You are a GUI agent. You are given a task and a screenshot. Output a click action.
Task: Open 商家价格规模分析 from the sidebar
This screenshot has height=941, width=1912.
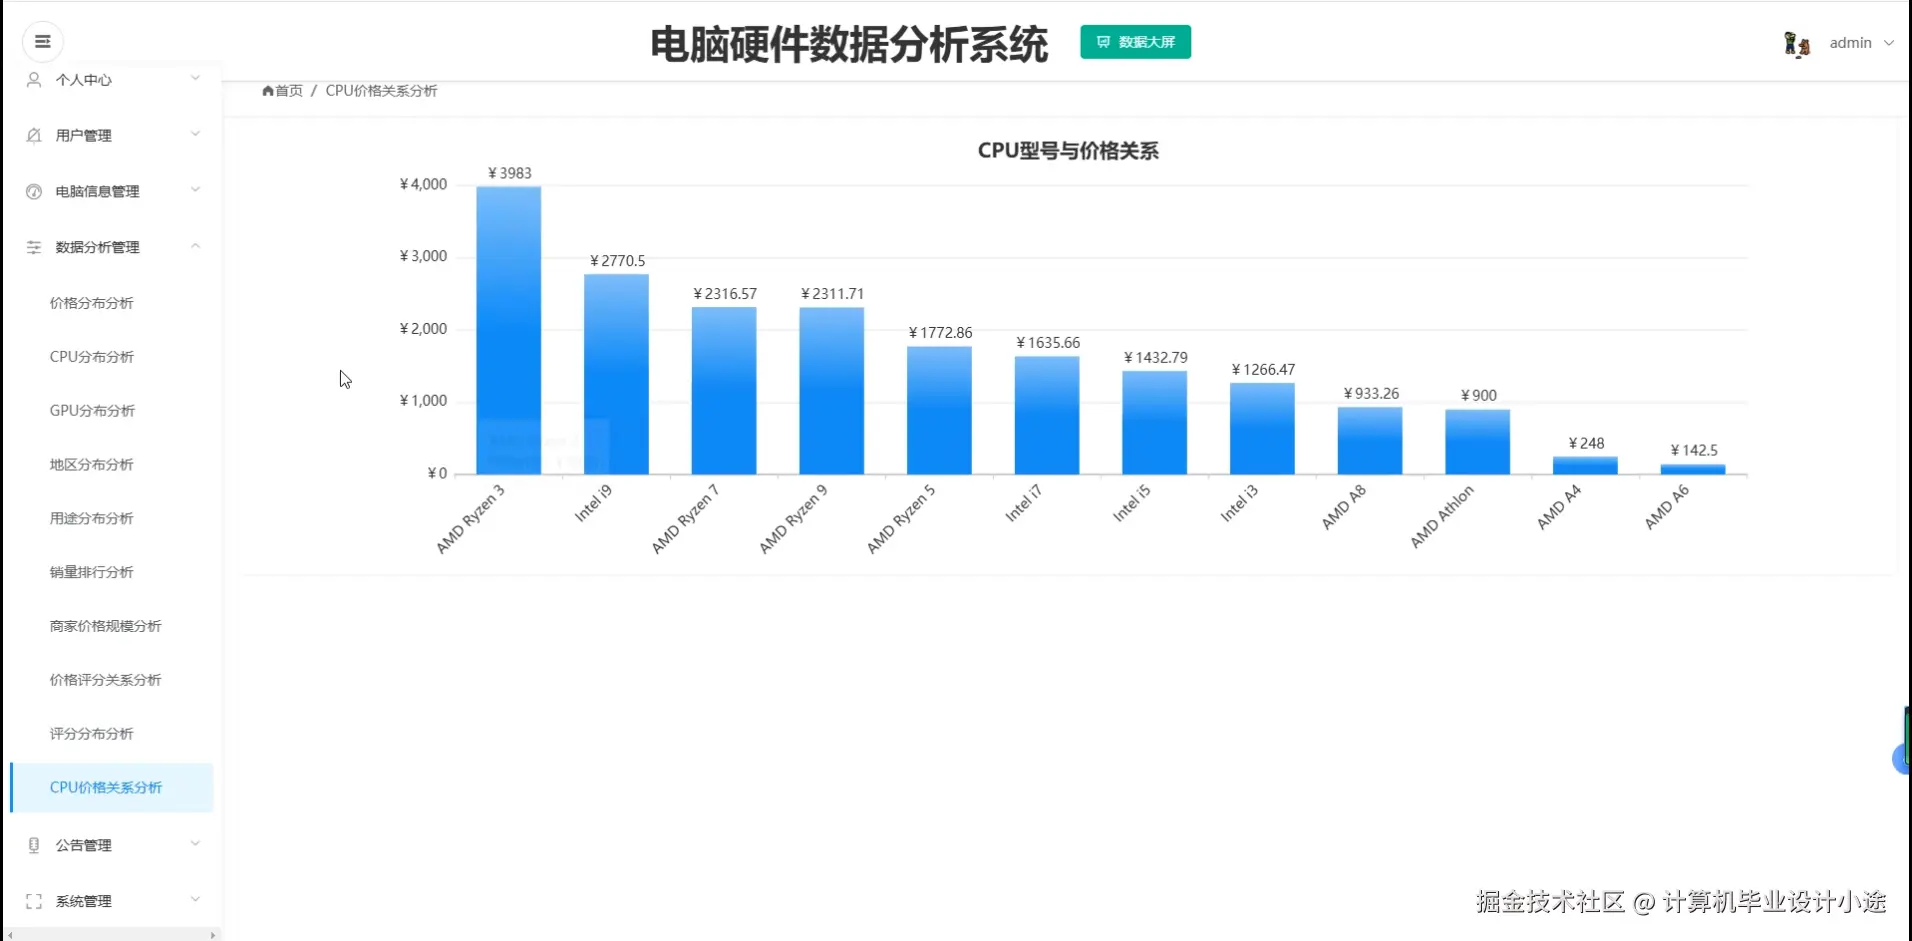coord(104,626)
